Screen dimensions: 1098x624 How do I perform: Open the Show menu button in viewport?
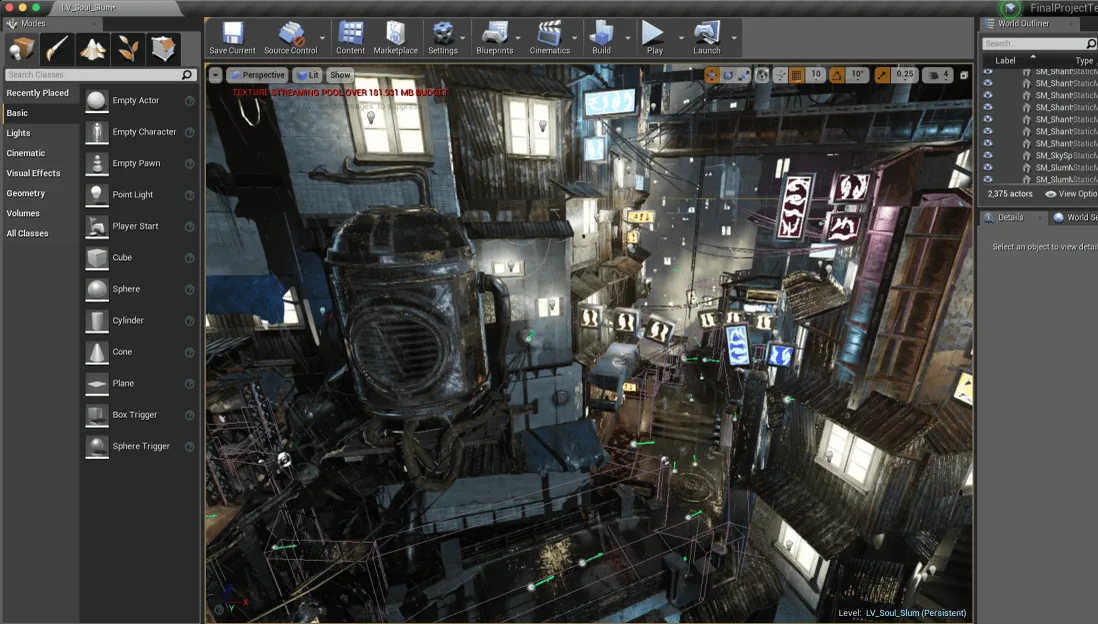point(340,75)
